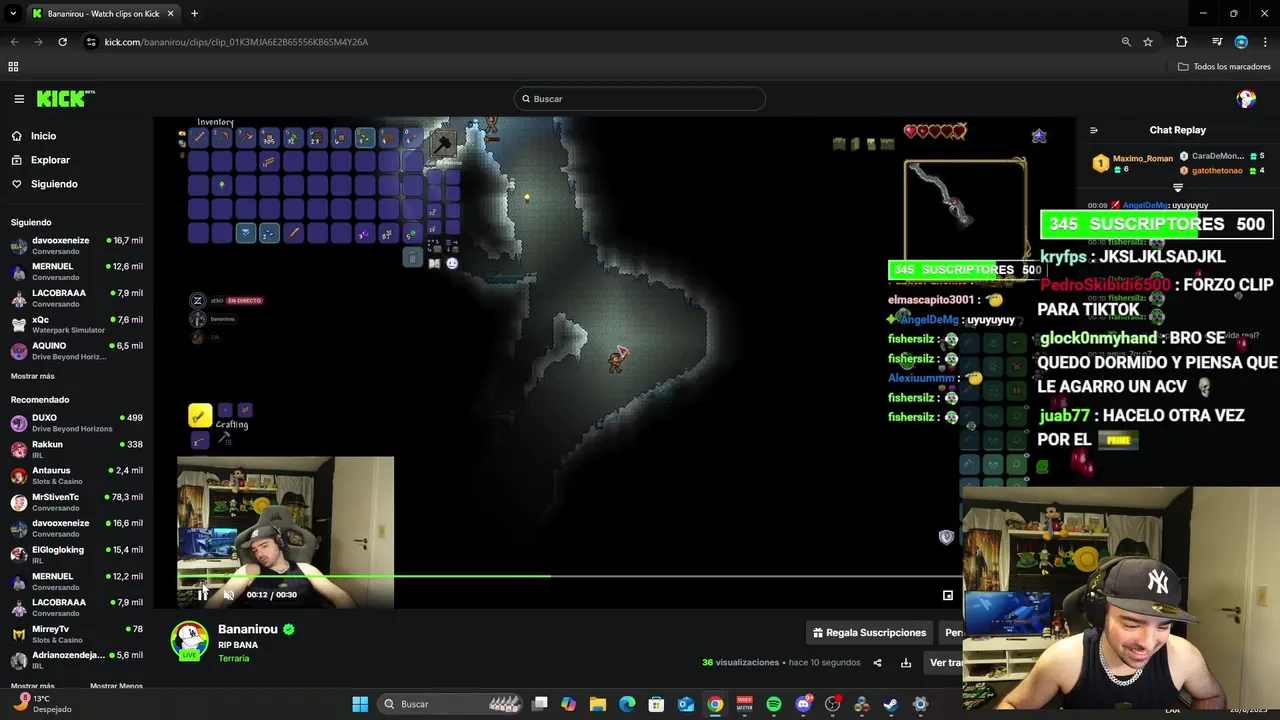Viewport: 1280px width, 720px height.
Task: Open the Ver transmisión button
Action: [x=946, y=662]
